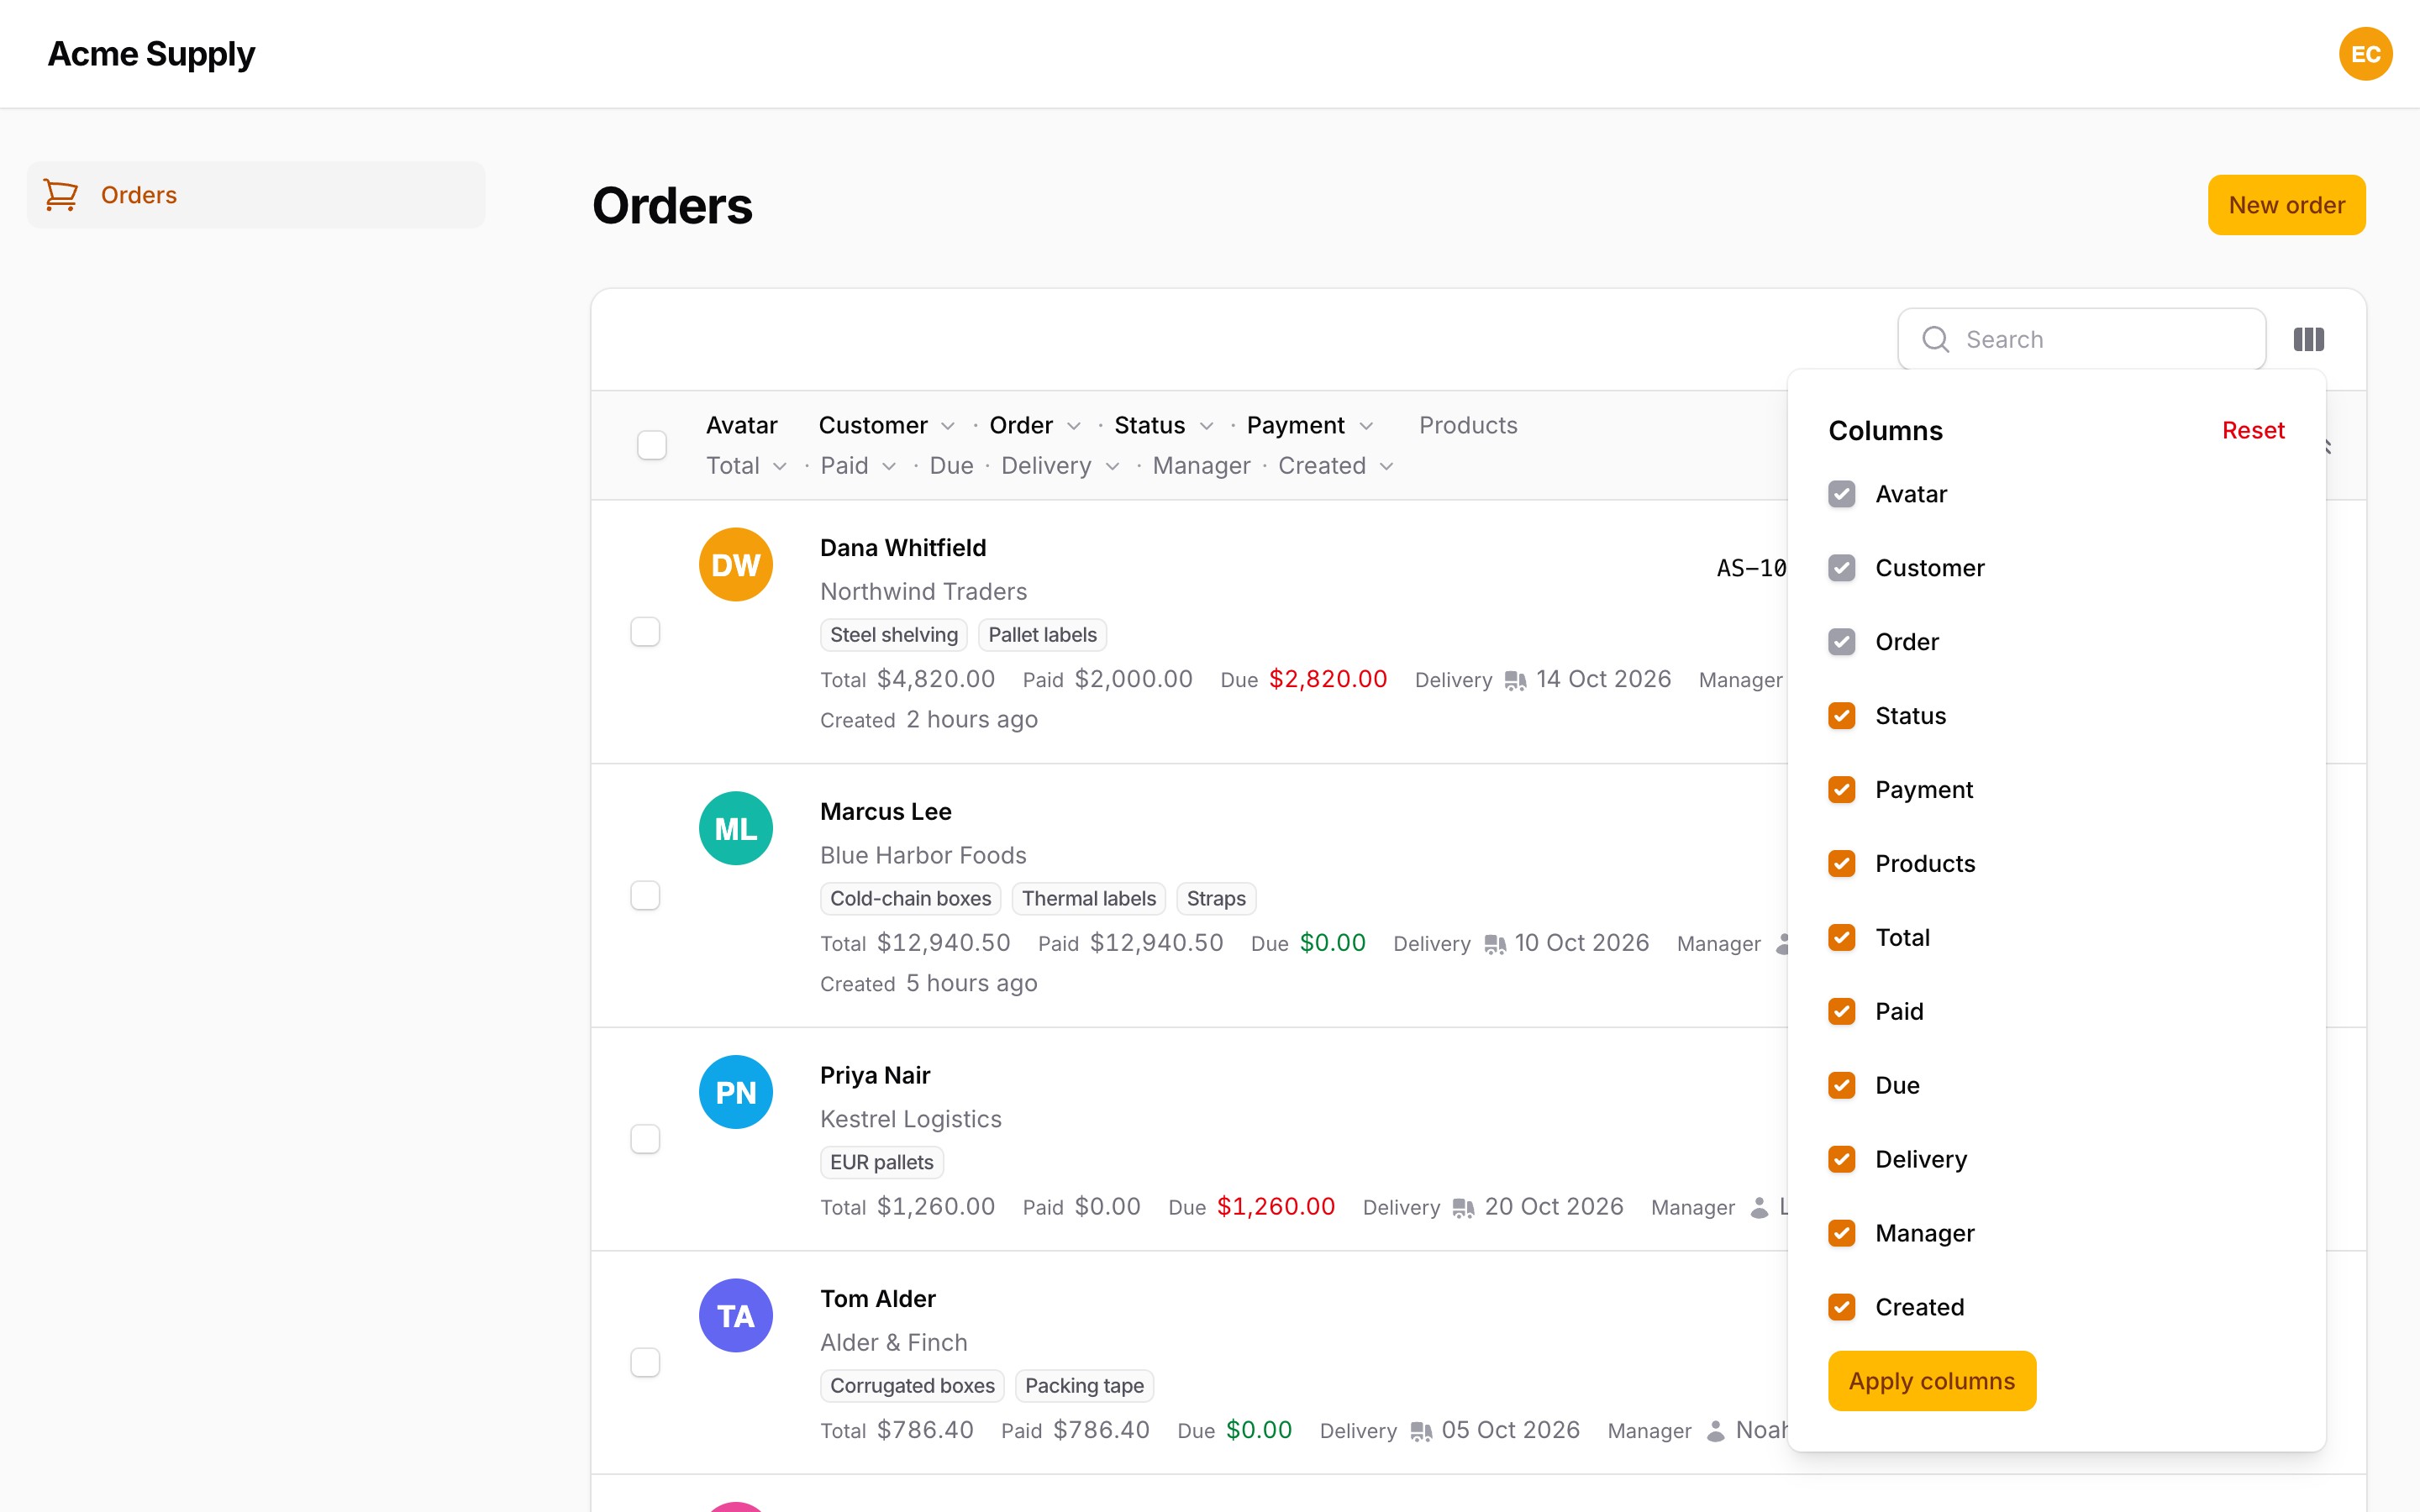Click Marcus Lee's ML avatar
The image size is (2420, 1512).
[x=736, y=829]
